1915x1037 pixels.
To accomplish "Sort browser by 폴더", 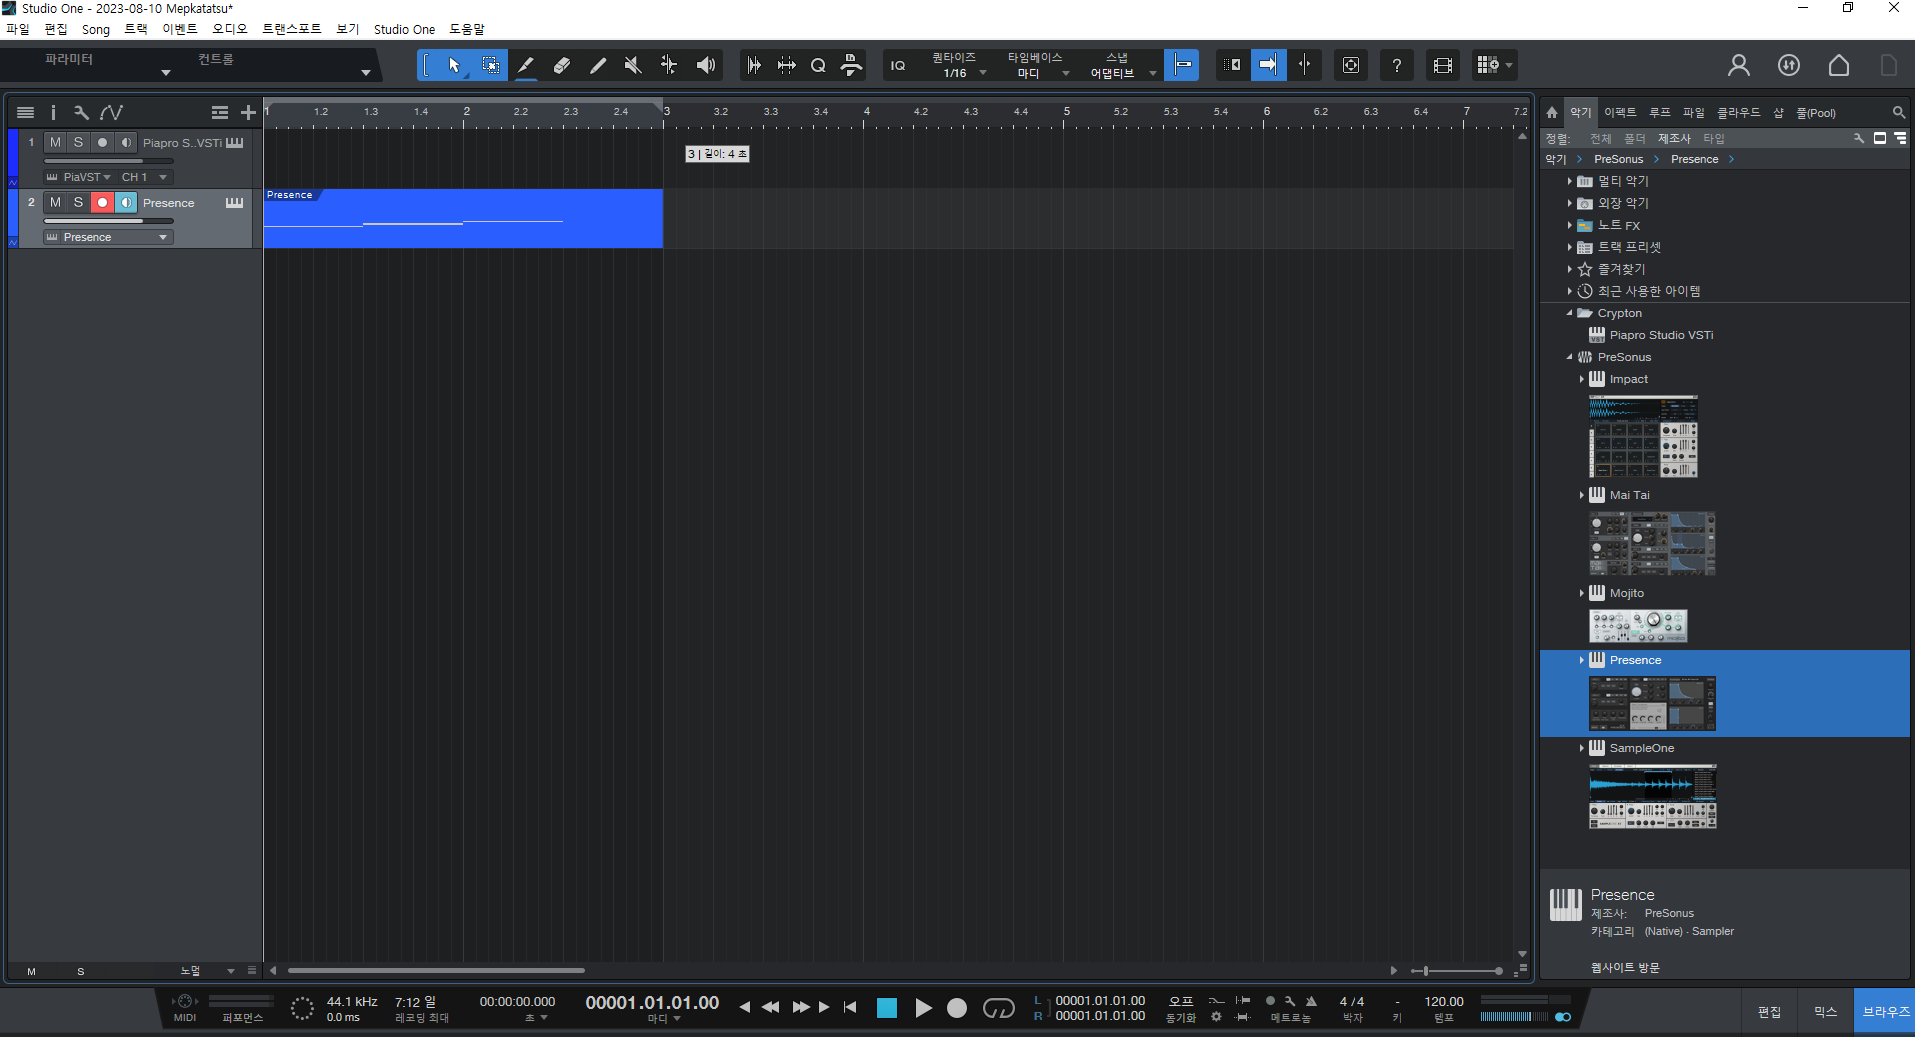I will [x=1634, y=138].
